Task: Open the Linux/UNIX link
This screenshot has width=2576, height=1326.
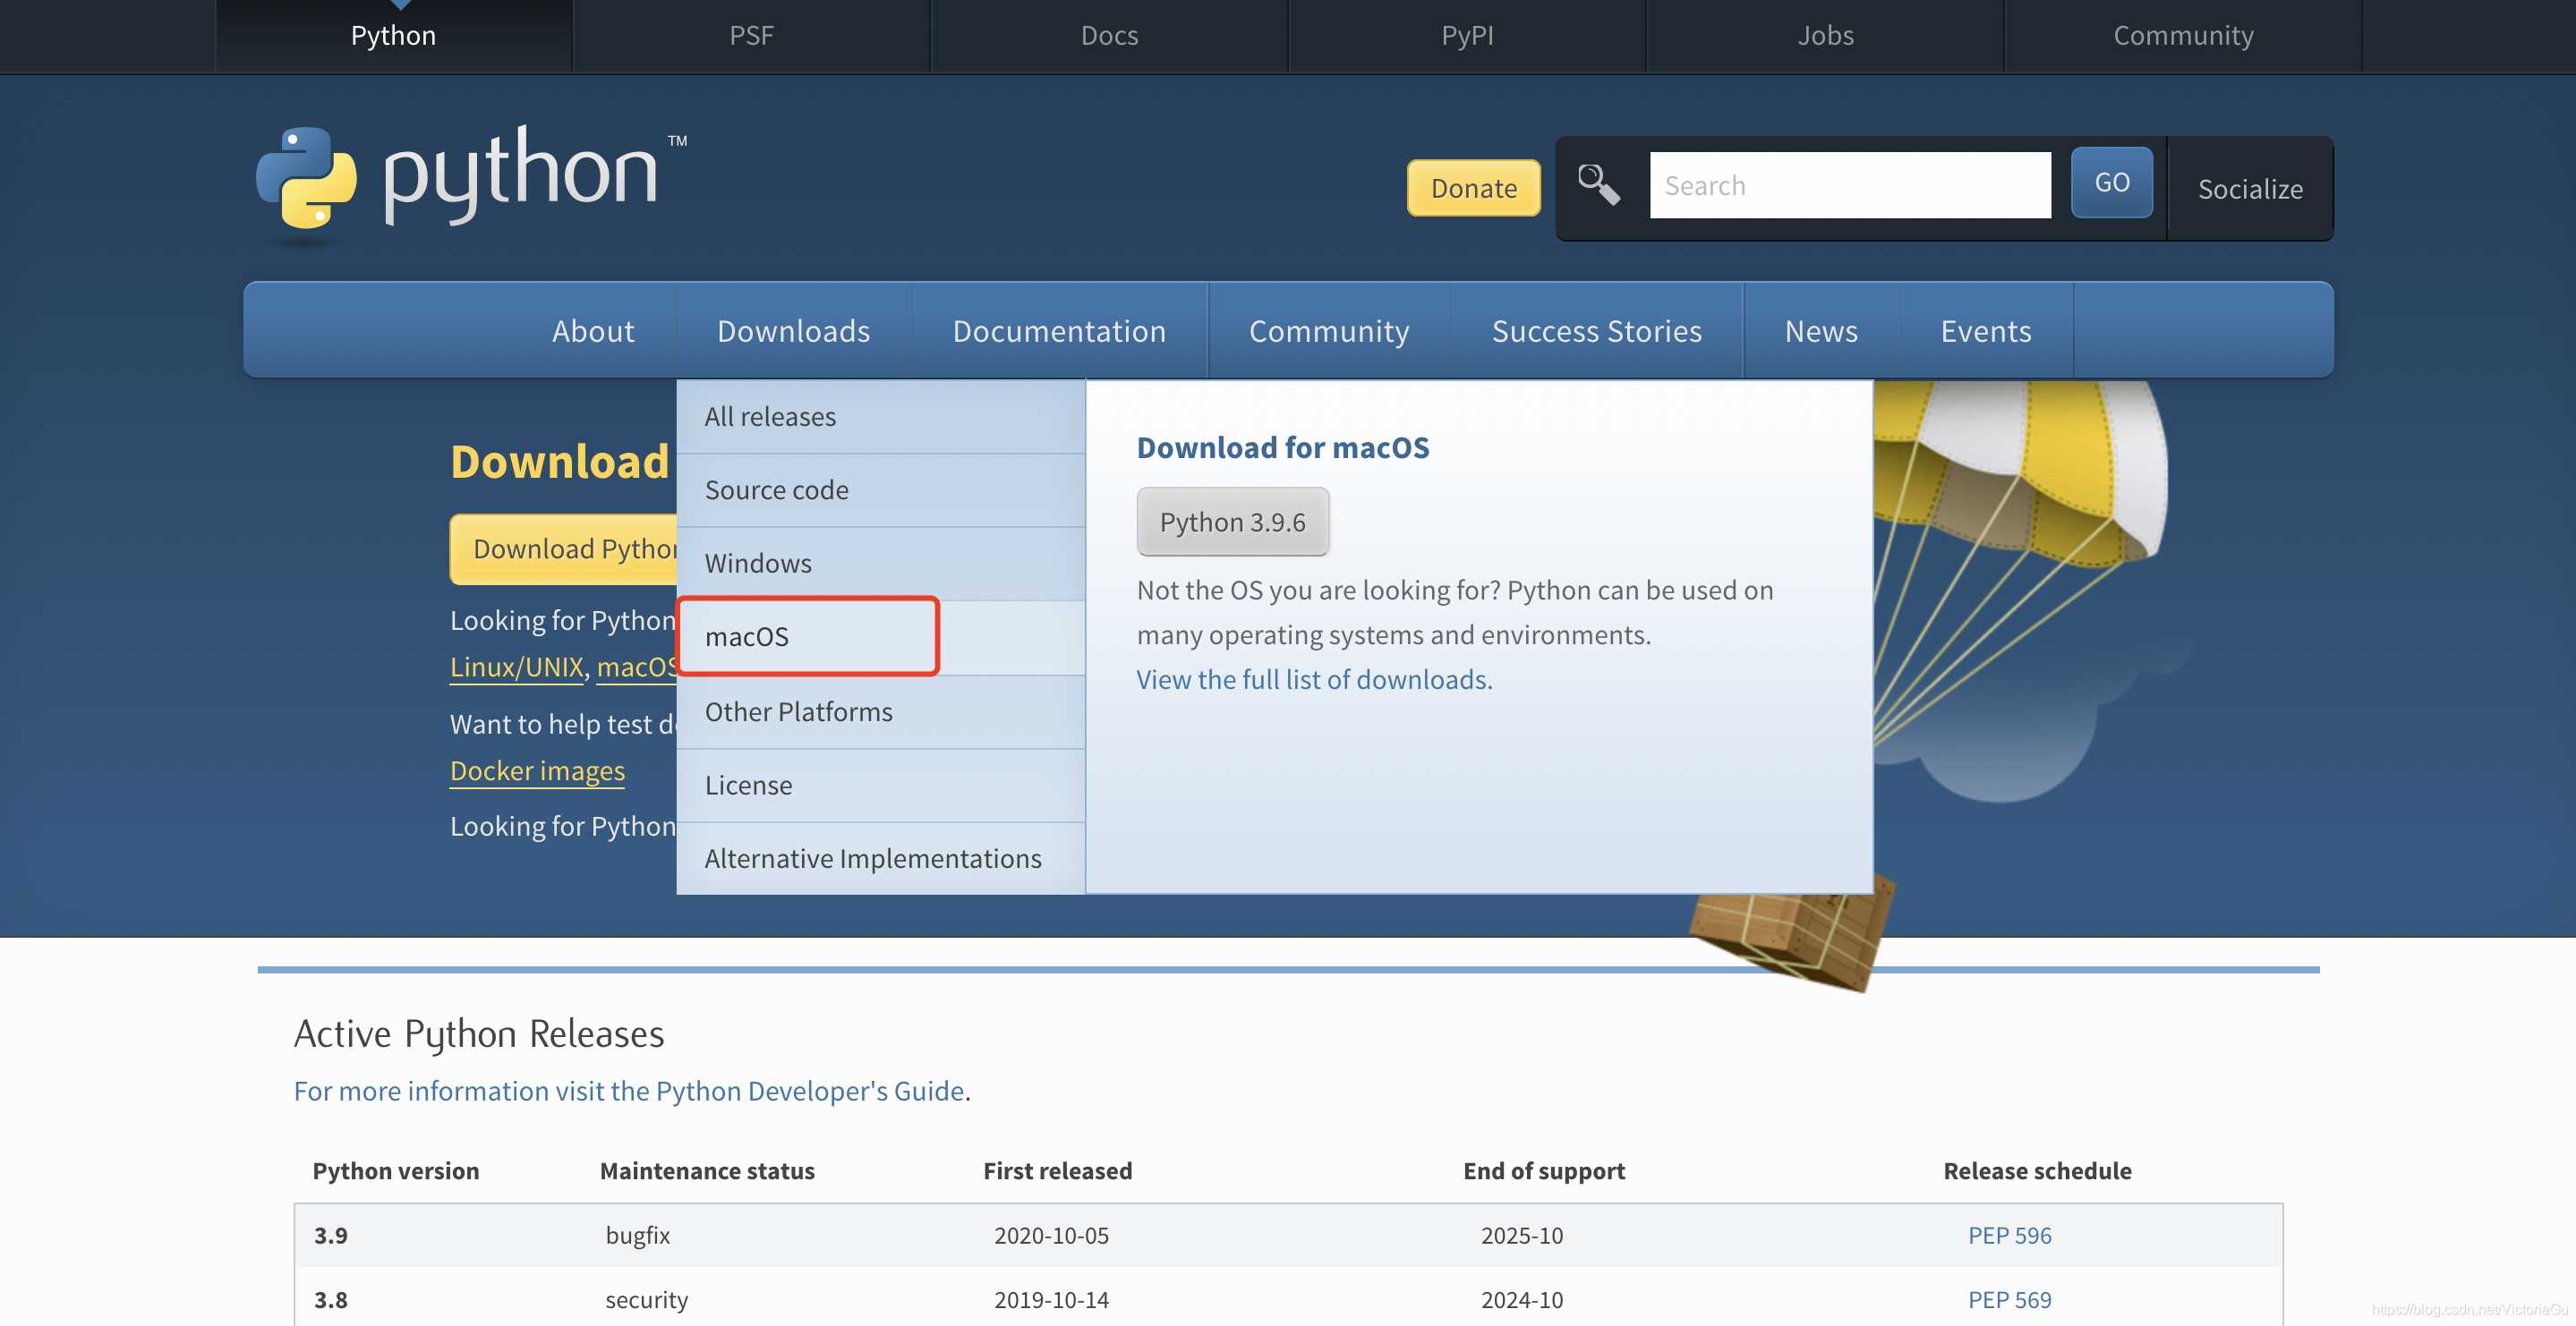Action: click(x=516, y=667)
